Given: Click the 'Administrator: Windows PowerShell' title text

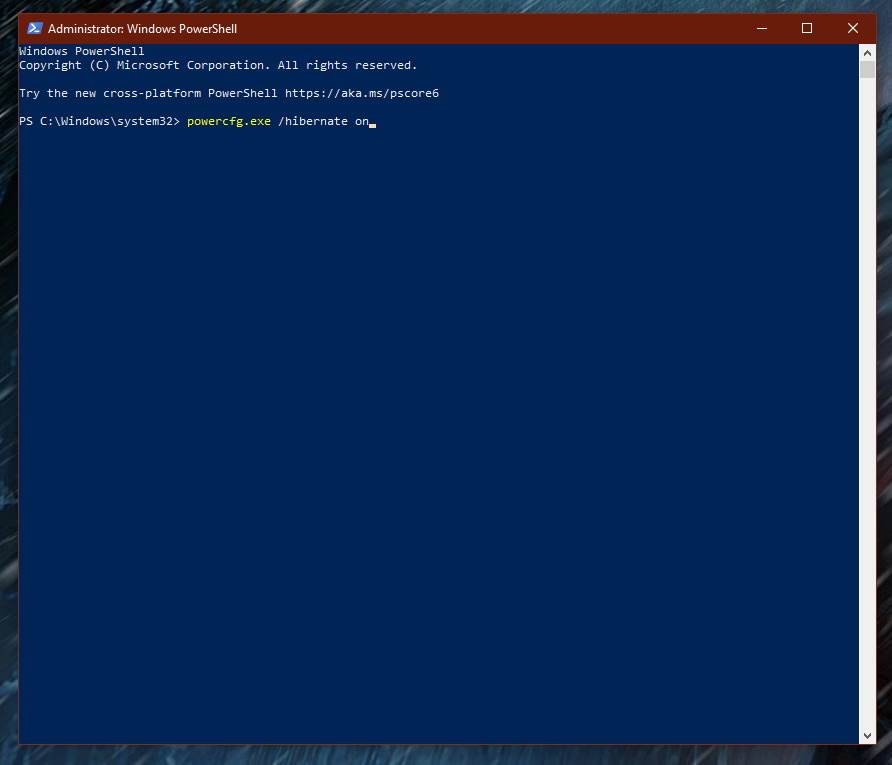Looking at the screenshot, I should (142, 29).
